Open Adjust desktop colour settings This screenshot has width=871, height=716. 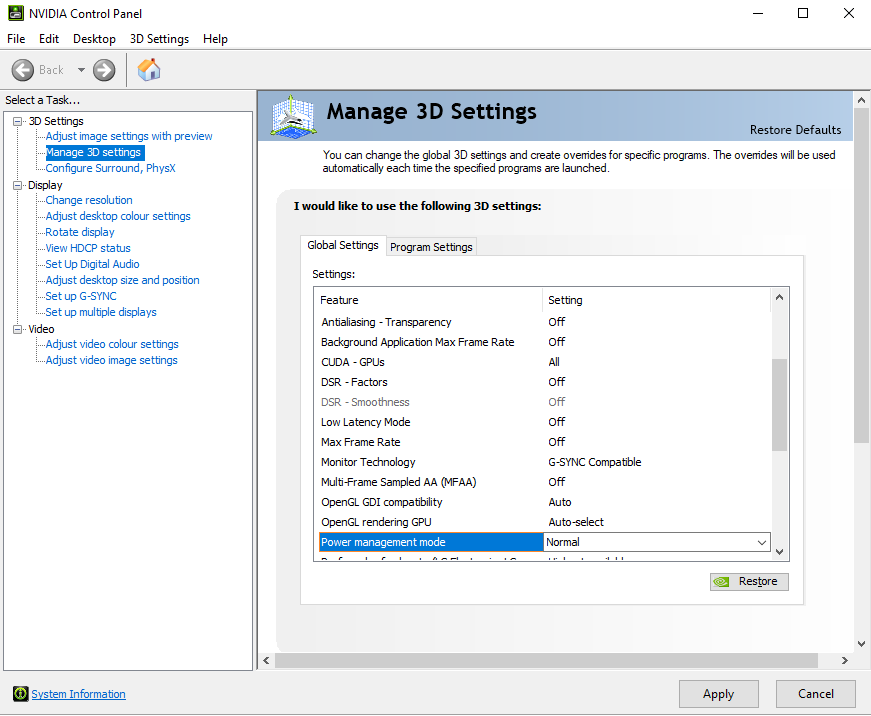pyautogui.click(x=118, y=216)
